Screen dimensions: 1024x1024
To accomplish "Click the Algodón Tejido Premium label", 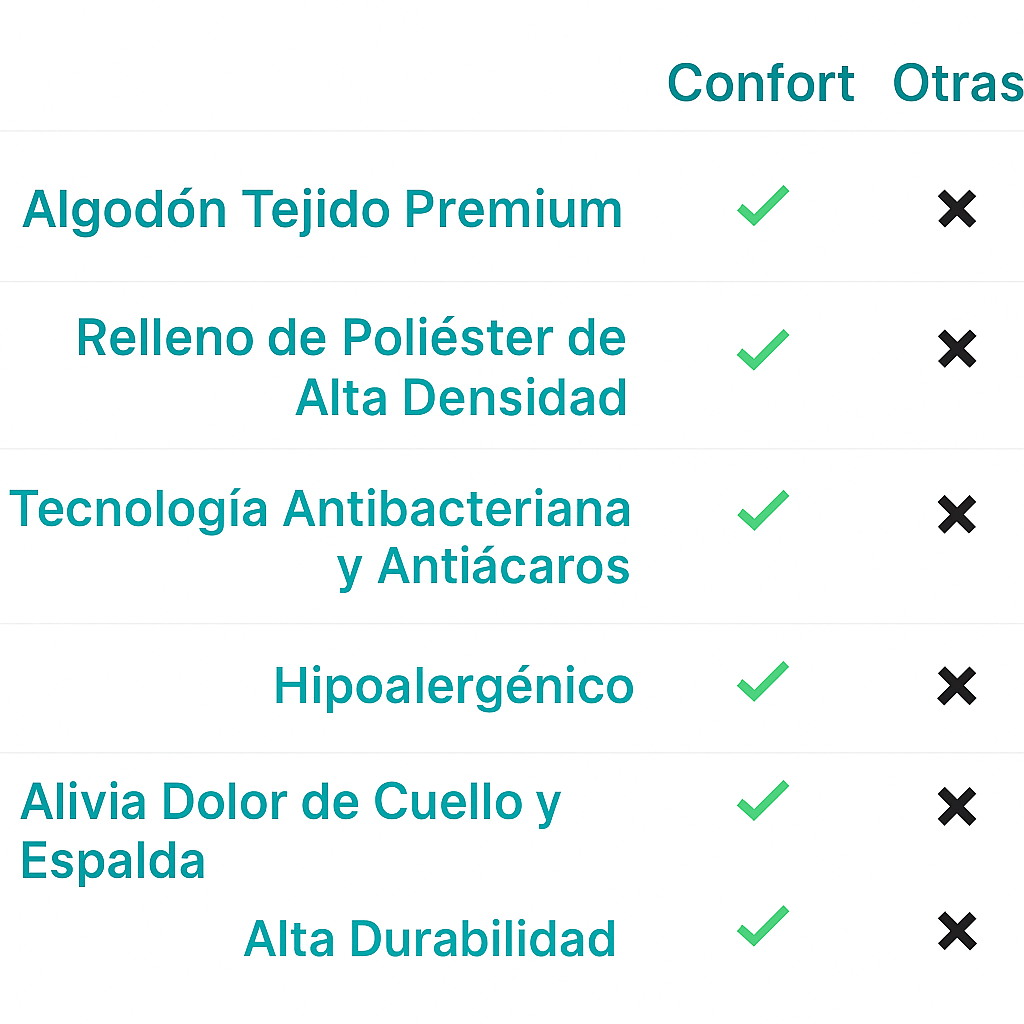I will (x=322, y=210).
